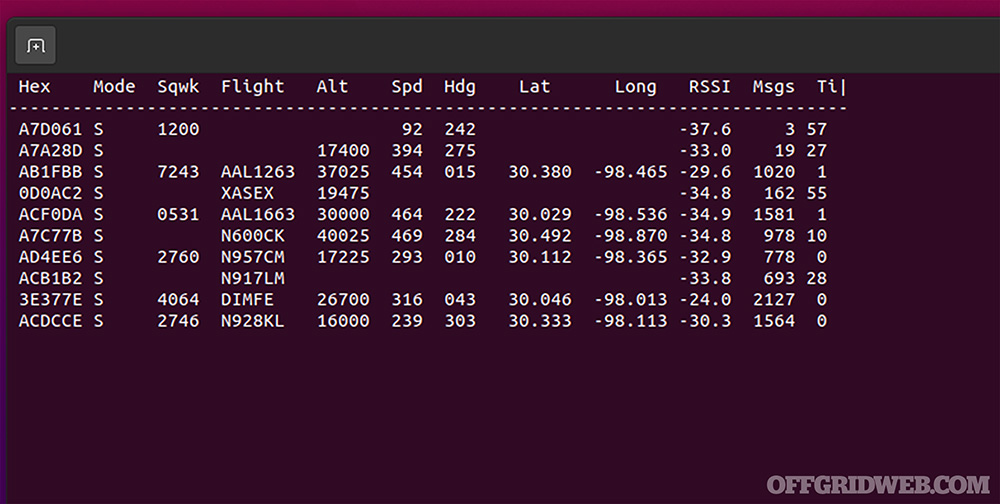
Task: Click squawk code 7243
Action: coord(178,172)
